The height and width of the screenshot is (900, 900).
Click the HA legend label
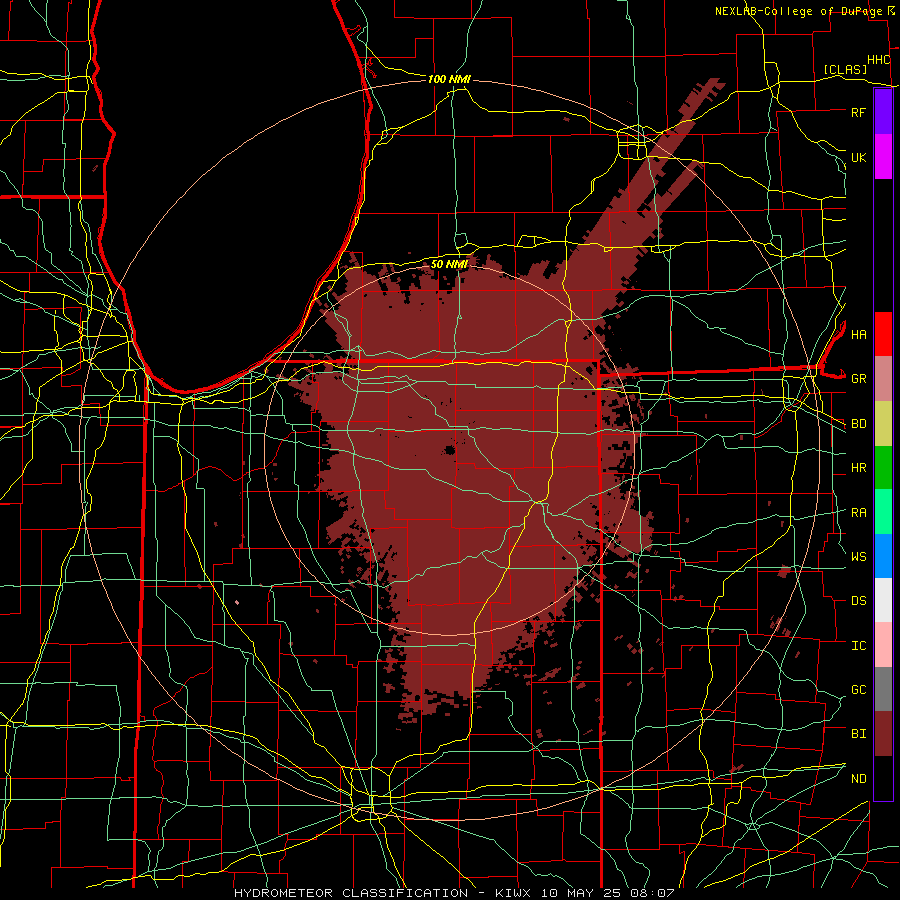(x=858, y=334)
